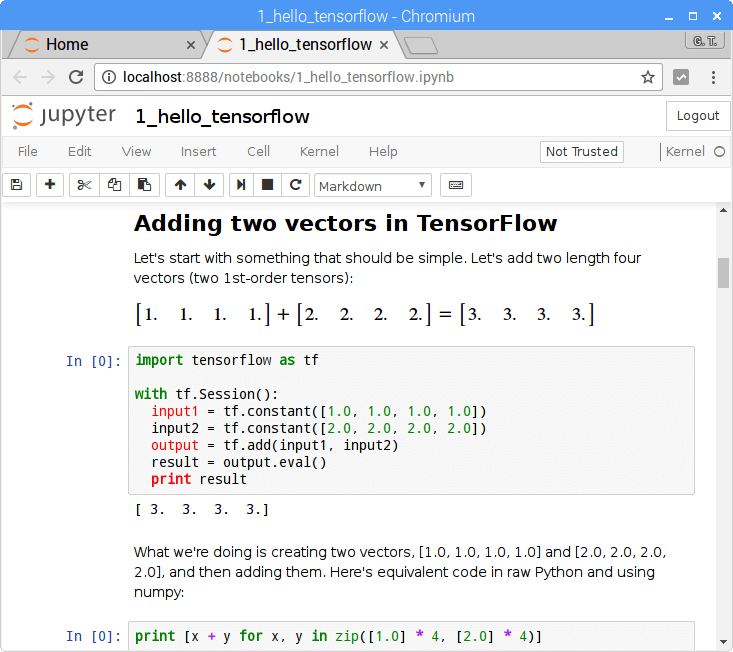Go forward with the browser forward arrow
Screen dimensions: 733x652
tap(48, 77)
